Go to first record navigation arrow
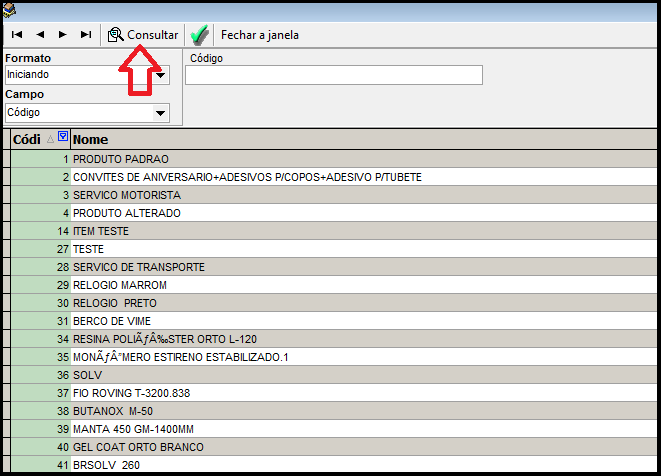 (17, 35)
